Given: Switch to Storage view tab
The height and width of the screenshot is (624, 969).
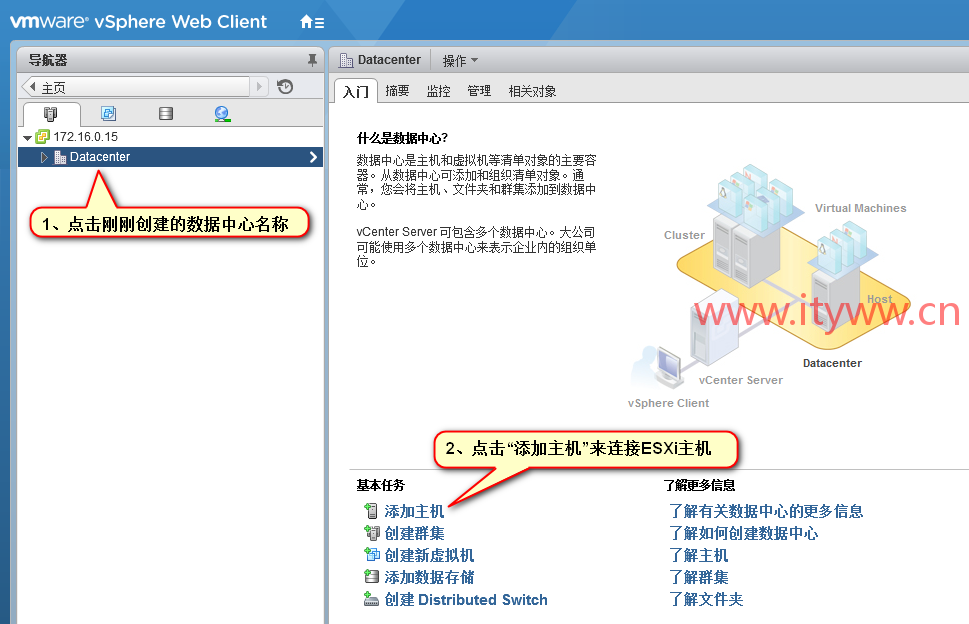Looking at the screenshot, I should [x=166, y=113].
